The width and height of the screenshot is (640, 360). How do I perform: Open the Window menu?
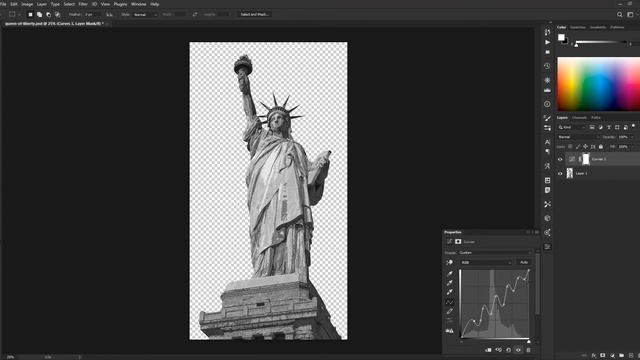click(x=138, y=4)
